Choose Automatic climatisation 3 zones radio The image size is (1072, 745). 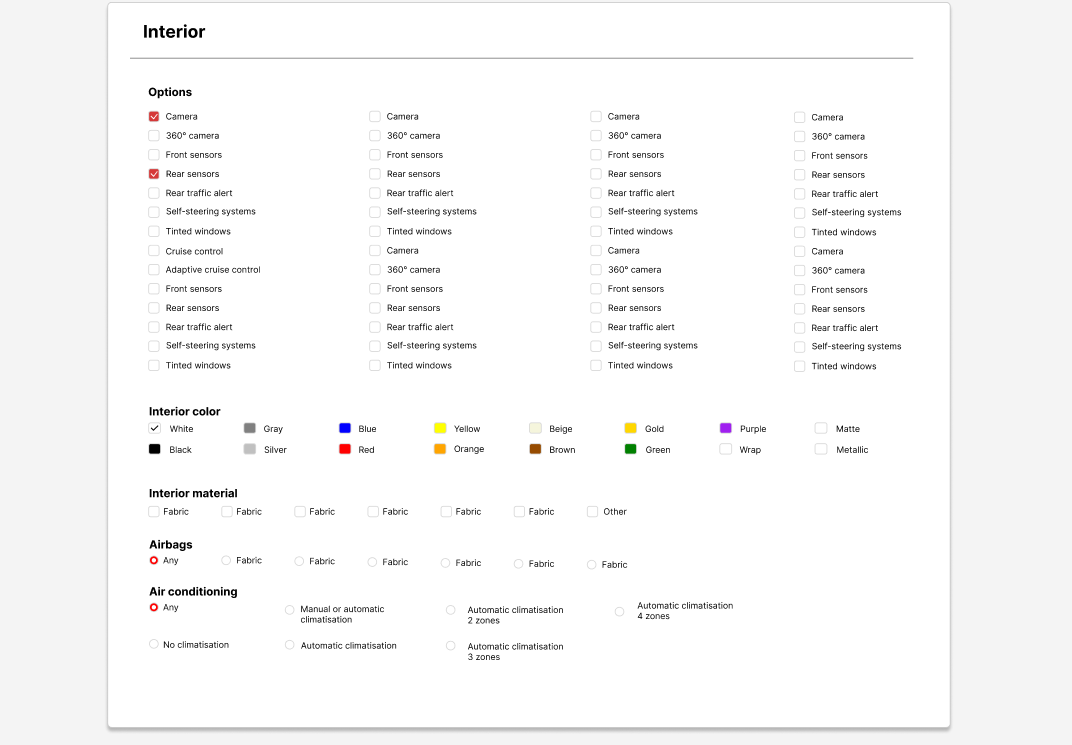pos(451,646)
